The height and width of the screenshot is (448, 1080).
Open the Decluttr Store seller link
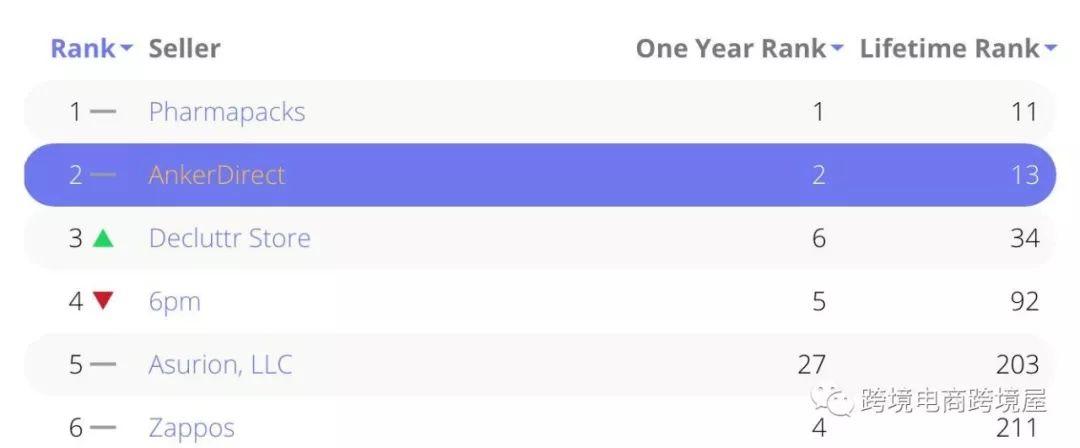[229, 238]
